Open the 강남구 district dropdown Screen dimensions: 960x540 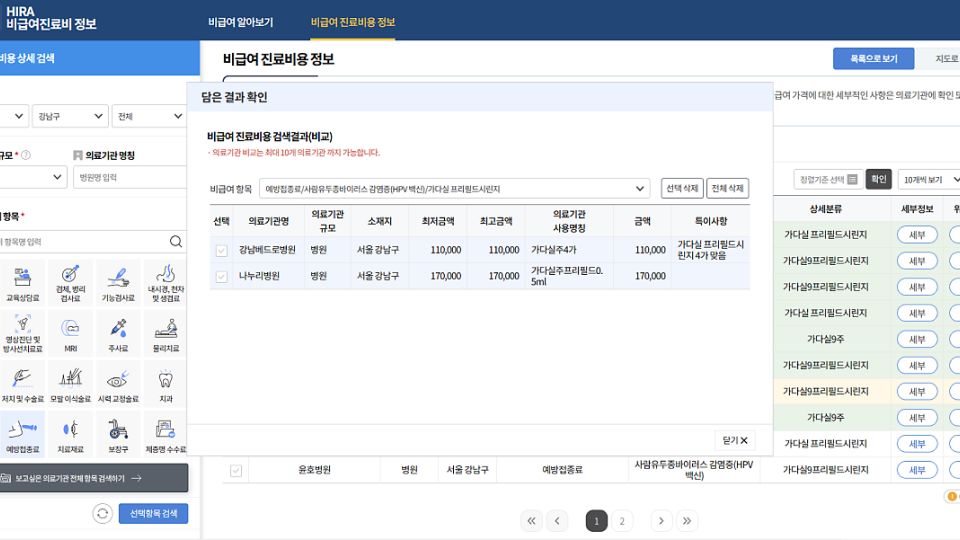(69, 116)
